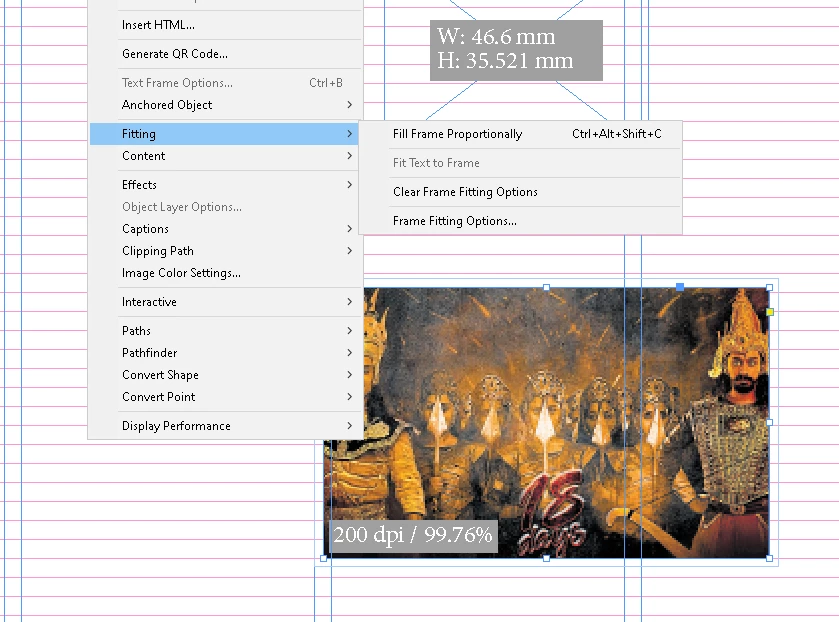Image resolution: width=839 pixels, height=622 pixels.
Task: Select Generate QR Code... menu entry
Action: click(226, 54)
